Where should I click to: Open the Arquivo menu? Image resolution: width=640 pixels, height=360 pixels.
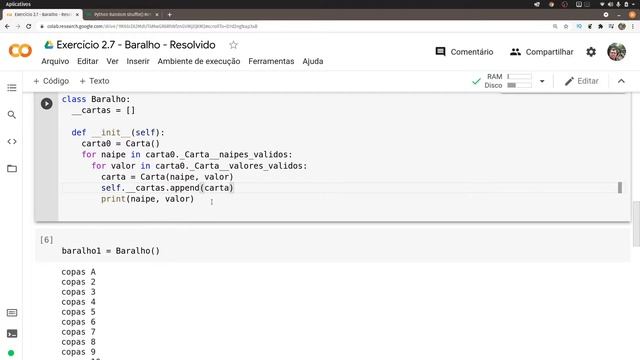coord(55,61)
